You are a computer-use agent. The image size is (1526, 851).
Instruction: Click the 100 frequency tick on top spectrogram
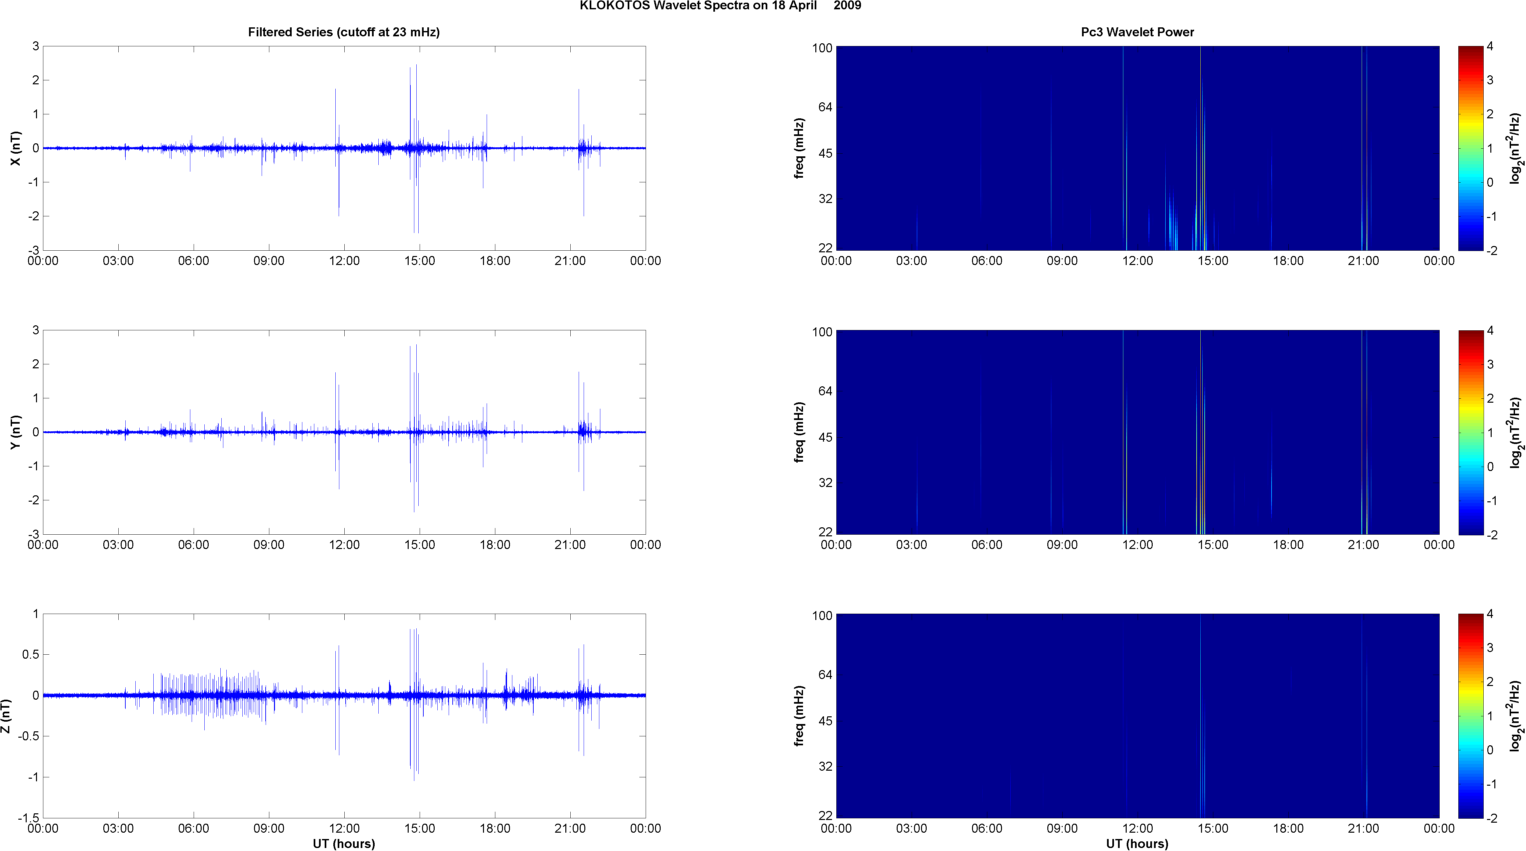coord(822,48)
